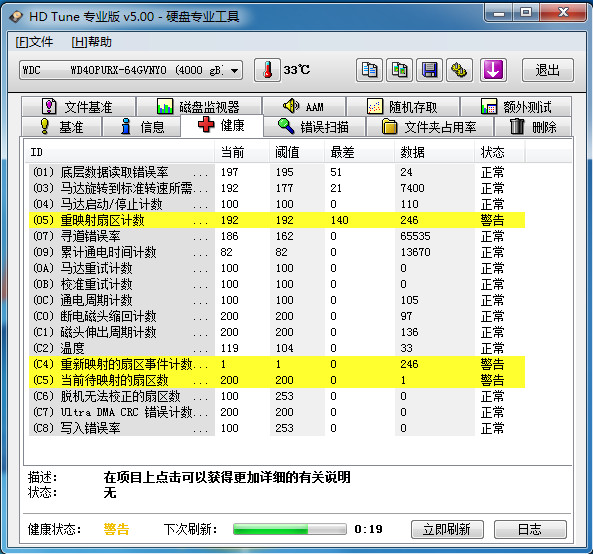The height and width of the screenshot is (554, 593).
Task: Select row (09) 累计通电时间计数
Action: (277, 252)
